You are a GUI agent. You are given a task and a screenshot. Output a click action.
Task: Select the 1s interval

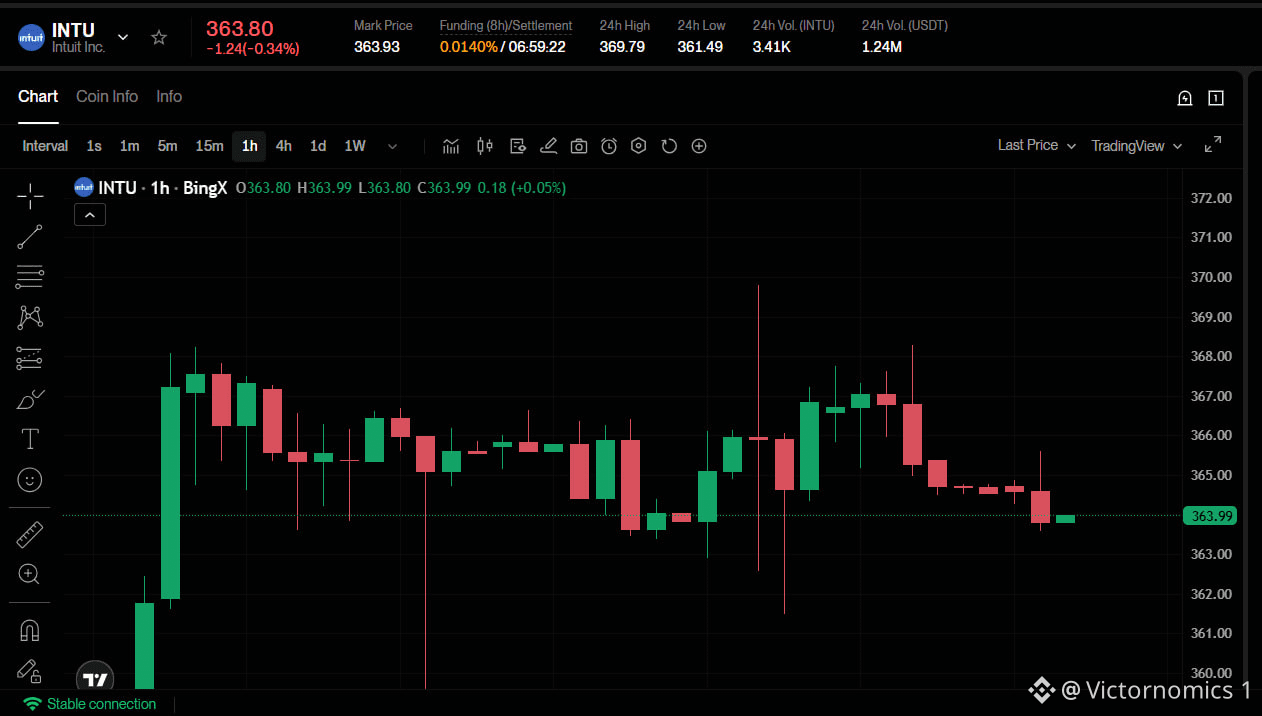[94, 146]
